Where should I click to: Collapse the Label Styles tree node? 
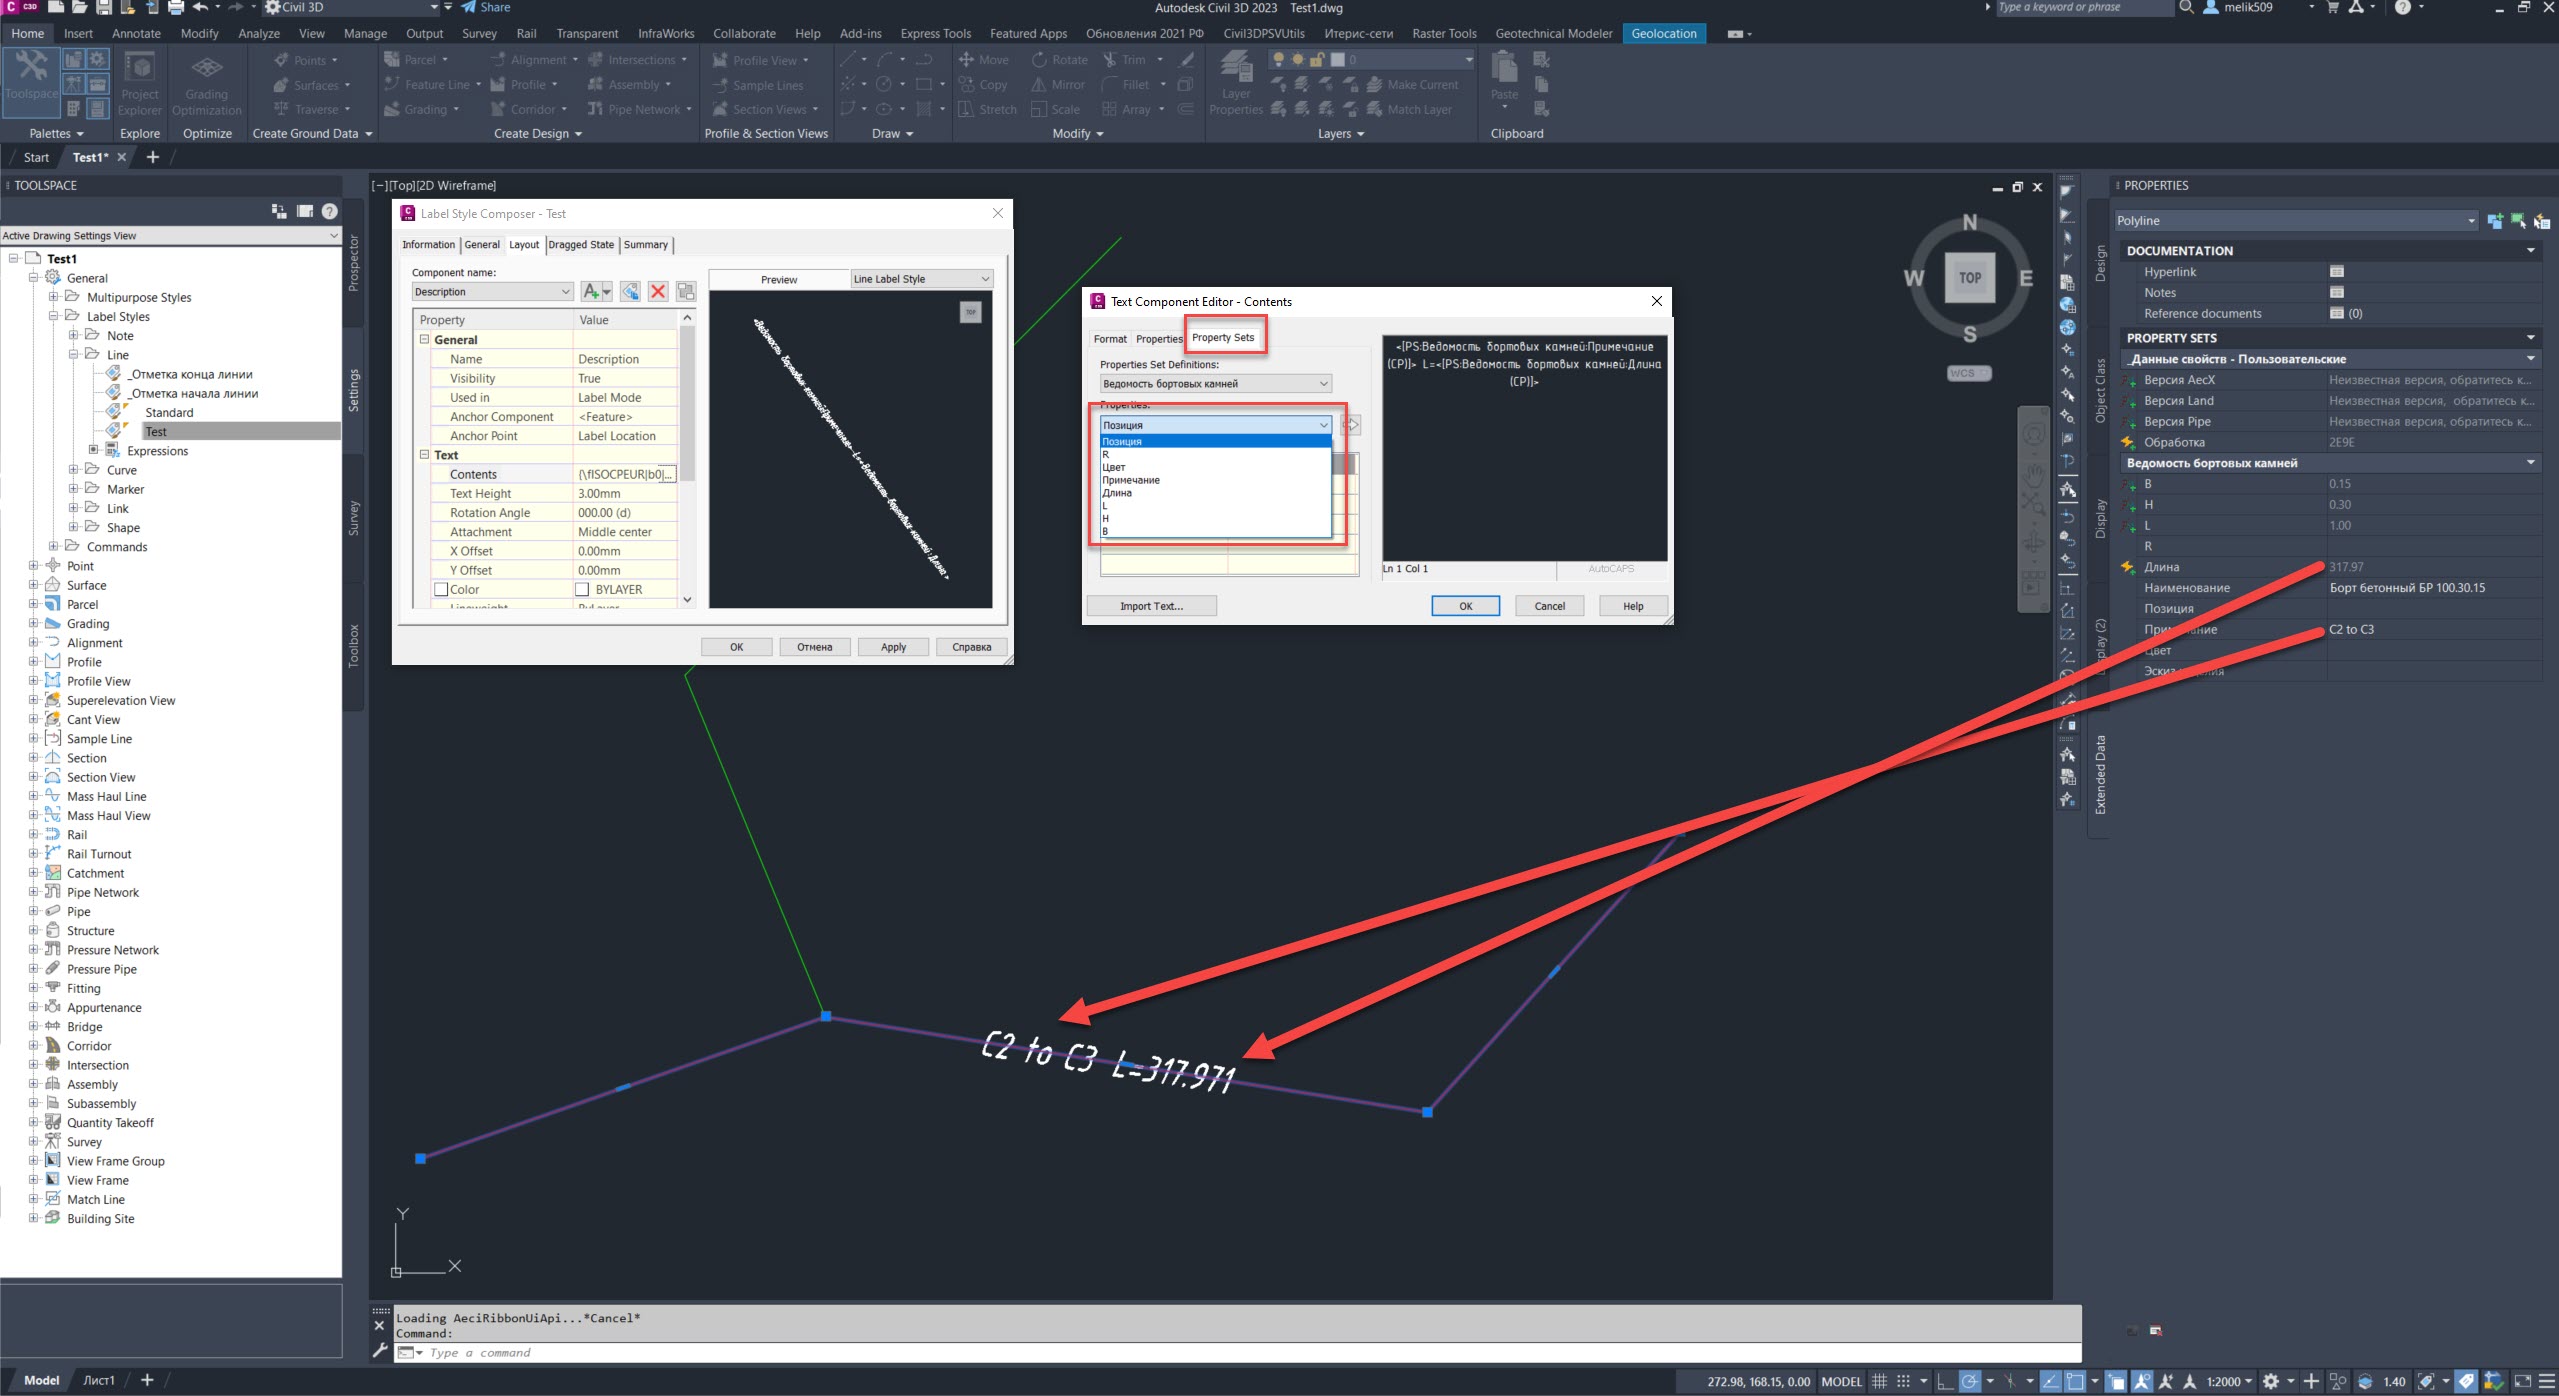pyautogui.click(x=53, y=316)
